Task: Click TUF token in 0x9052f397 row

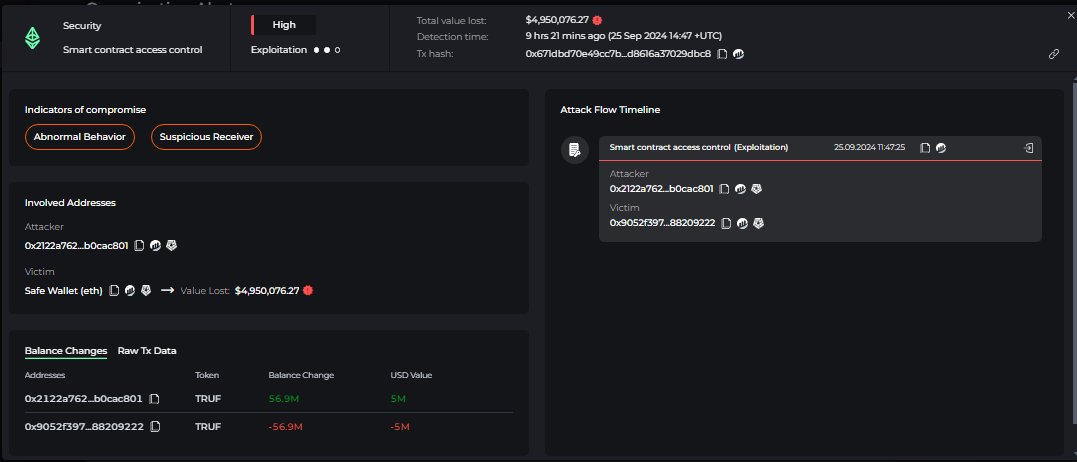Action: tap(208, 426)
